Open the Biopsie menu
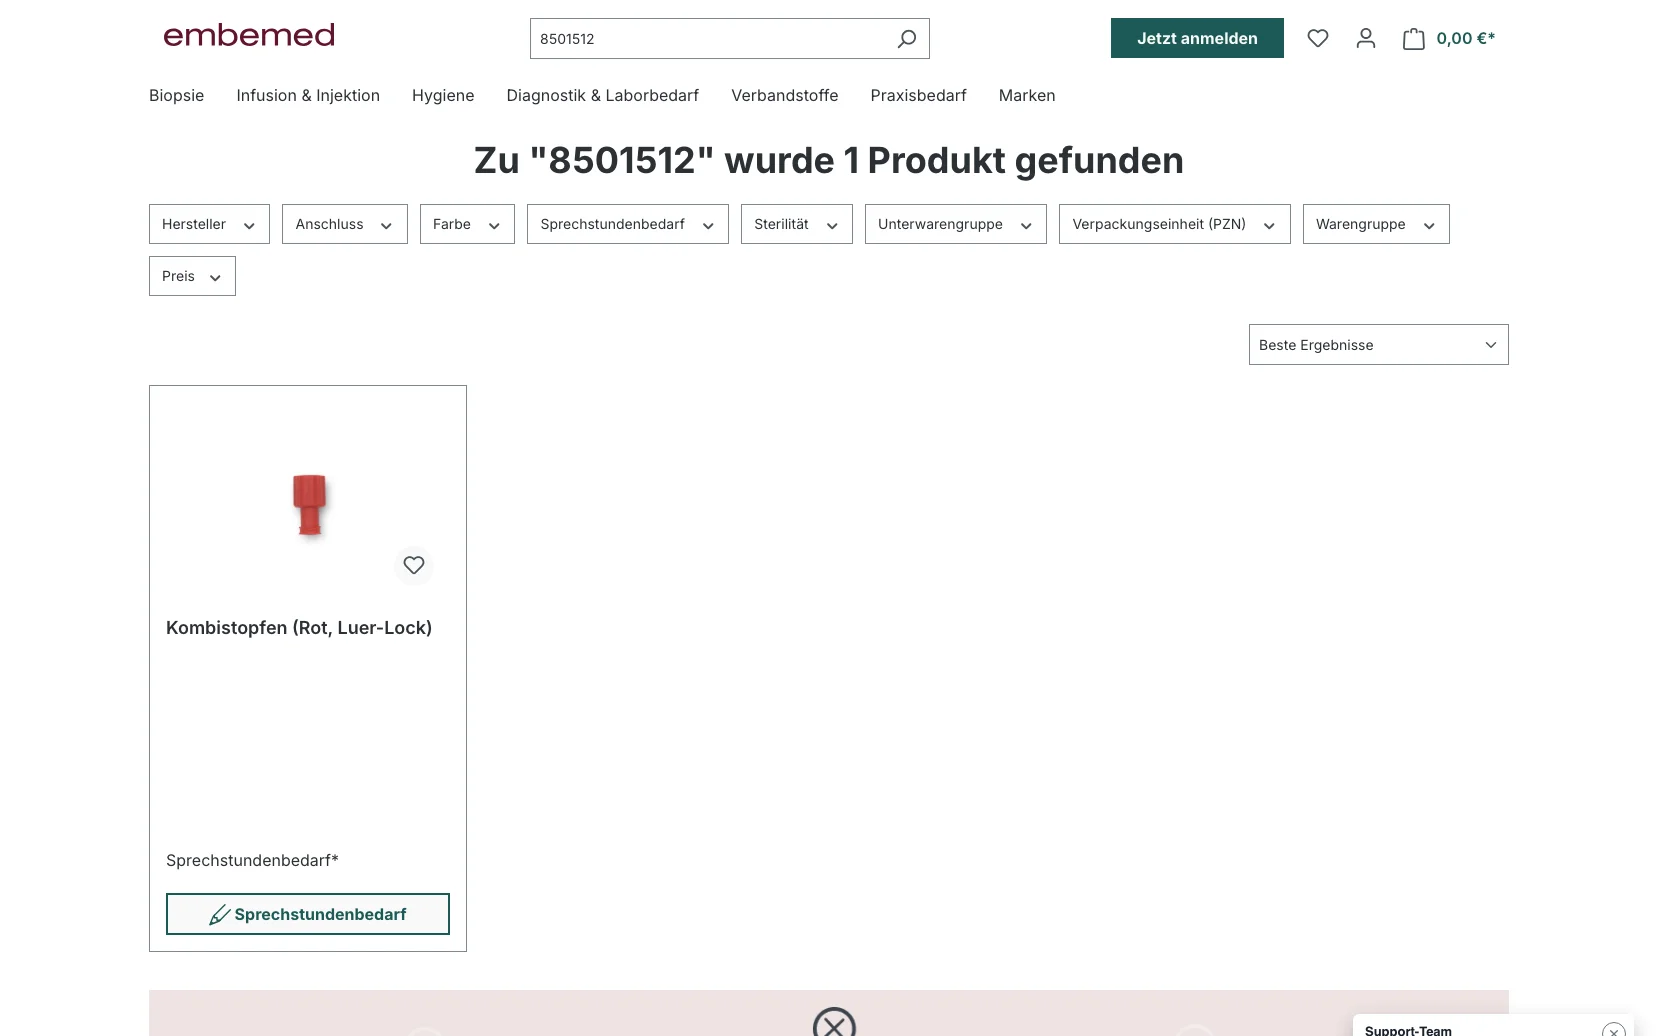Viewport: 1658px width, 1036px height. coord(177,96)
